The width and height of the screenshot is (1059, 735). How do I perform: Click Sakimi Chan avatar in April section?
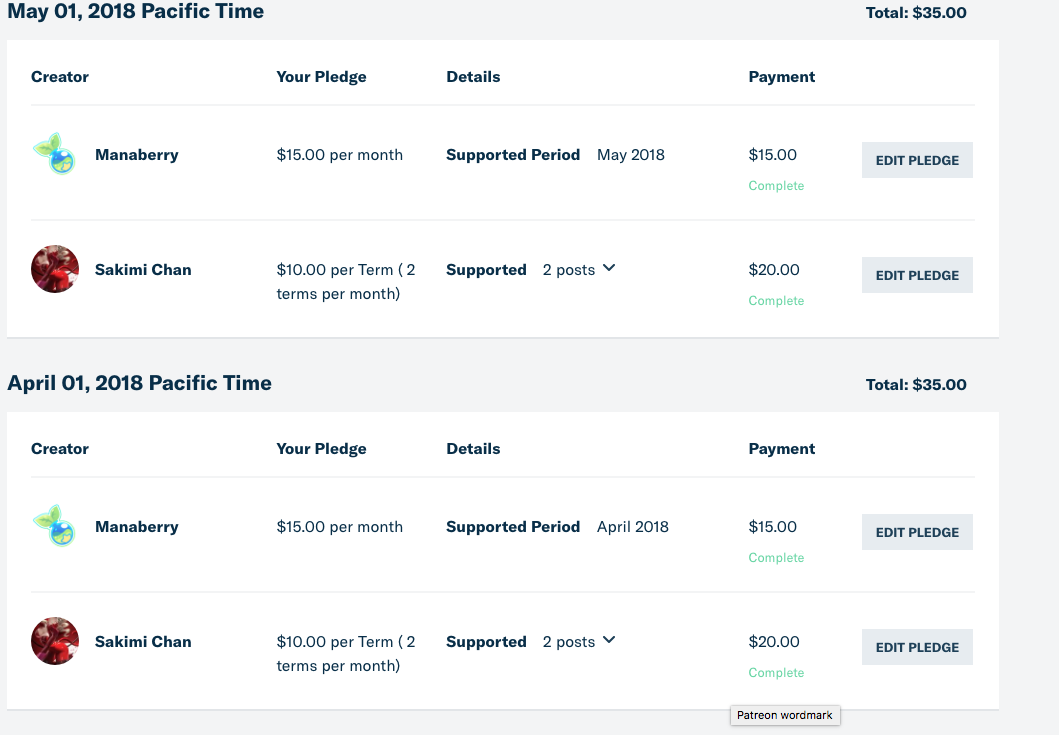pyautogui.click(x=55, y=640)
